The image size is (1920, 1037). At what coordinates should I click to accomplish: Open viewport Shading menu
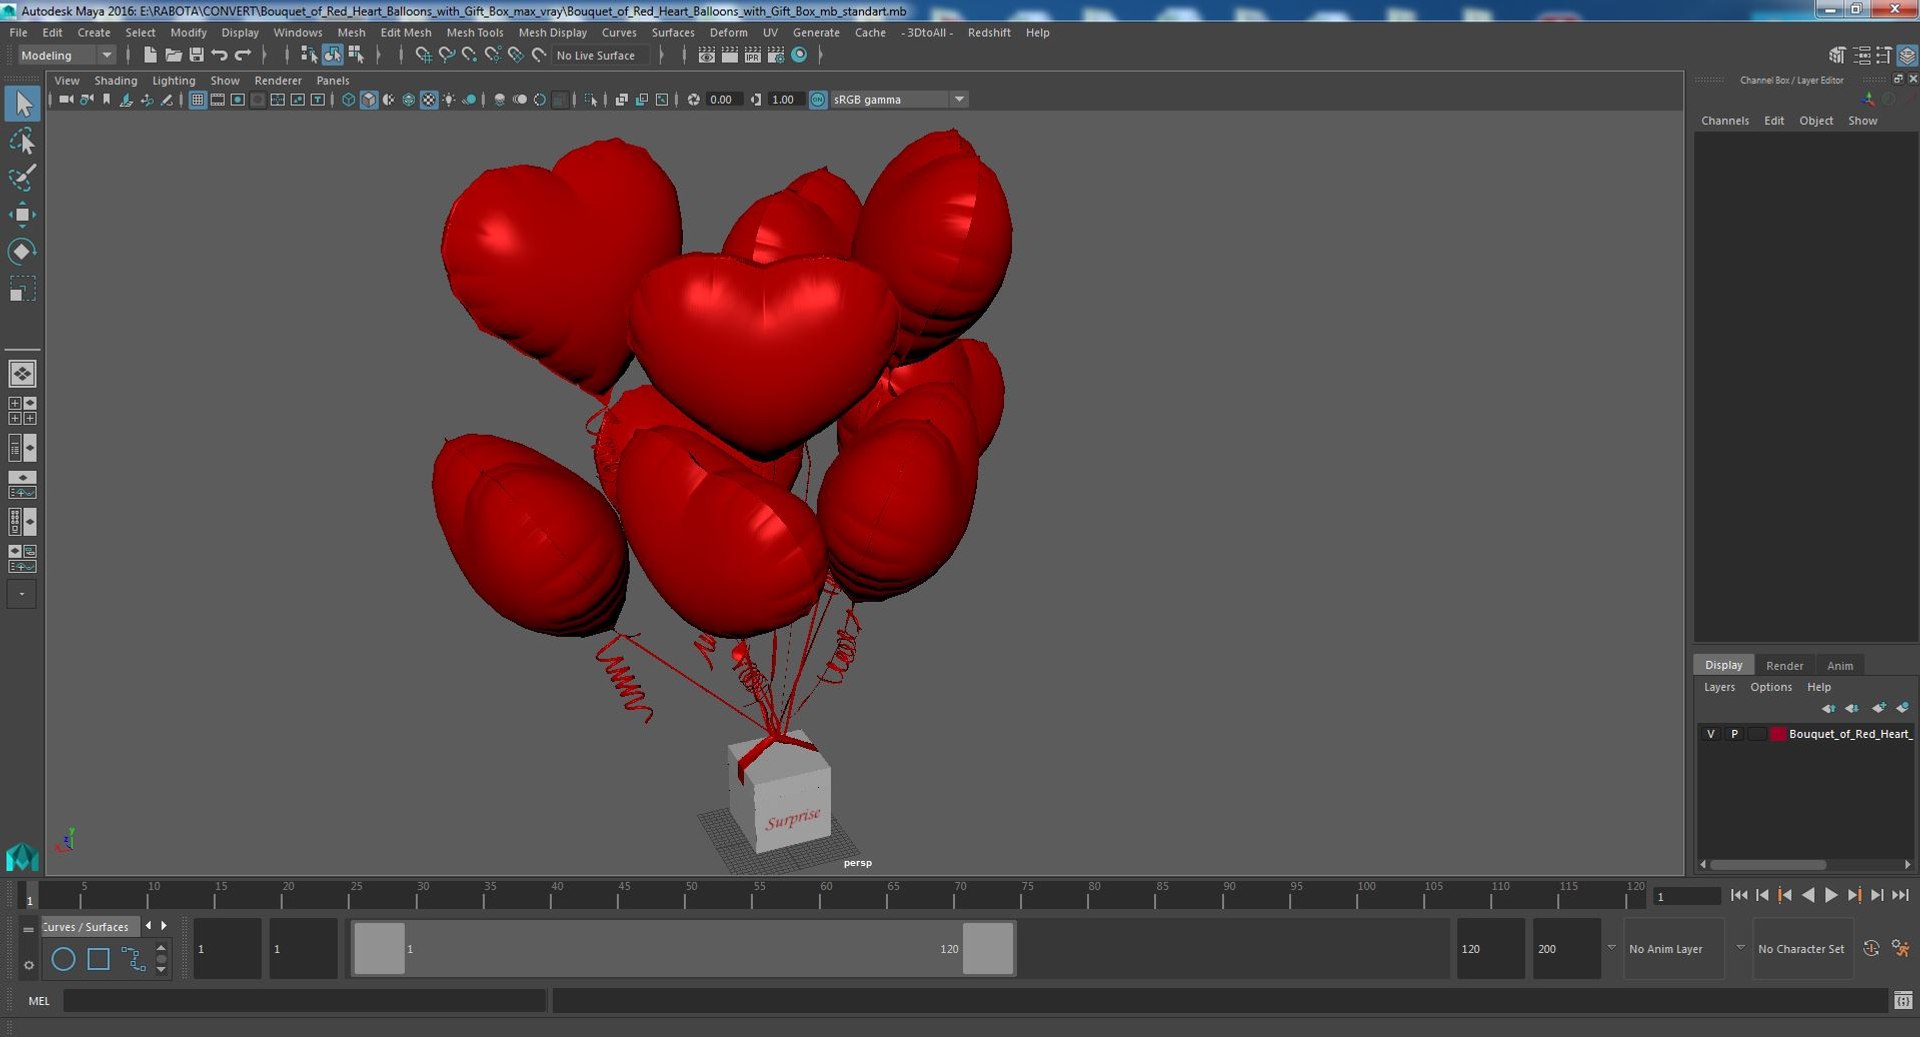[x=115, y=80]
